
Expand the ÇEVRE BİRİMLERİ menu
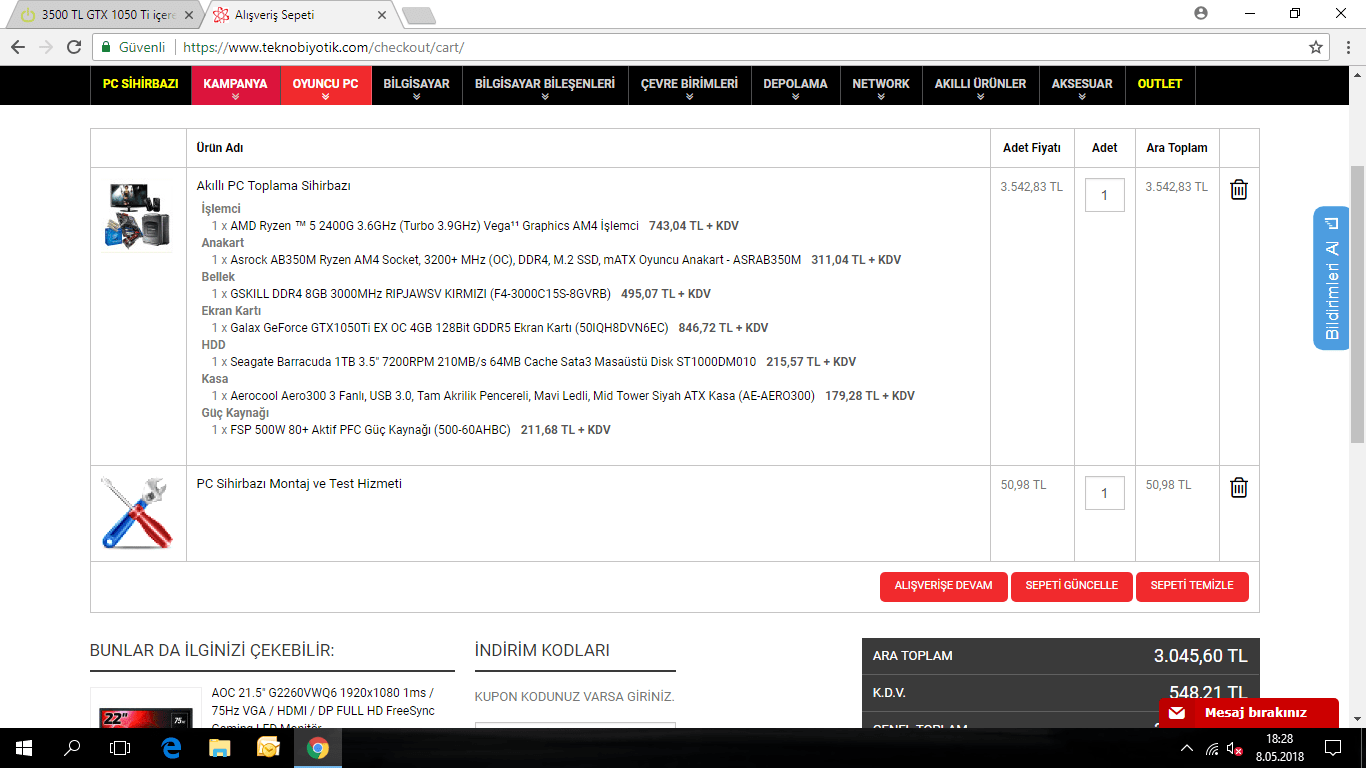tap(689, 86)
